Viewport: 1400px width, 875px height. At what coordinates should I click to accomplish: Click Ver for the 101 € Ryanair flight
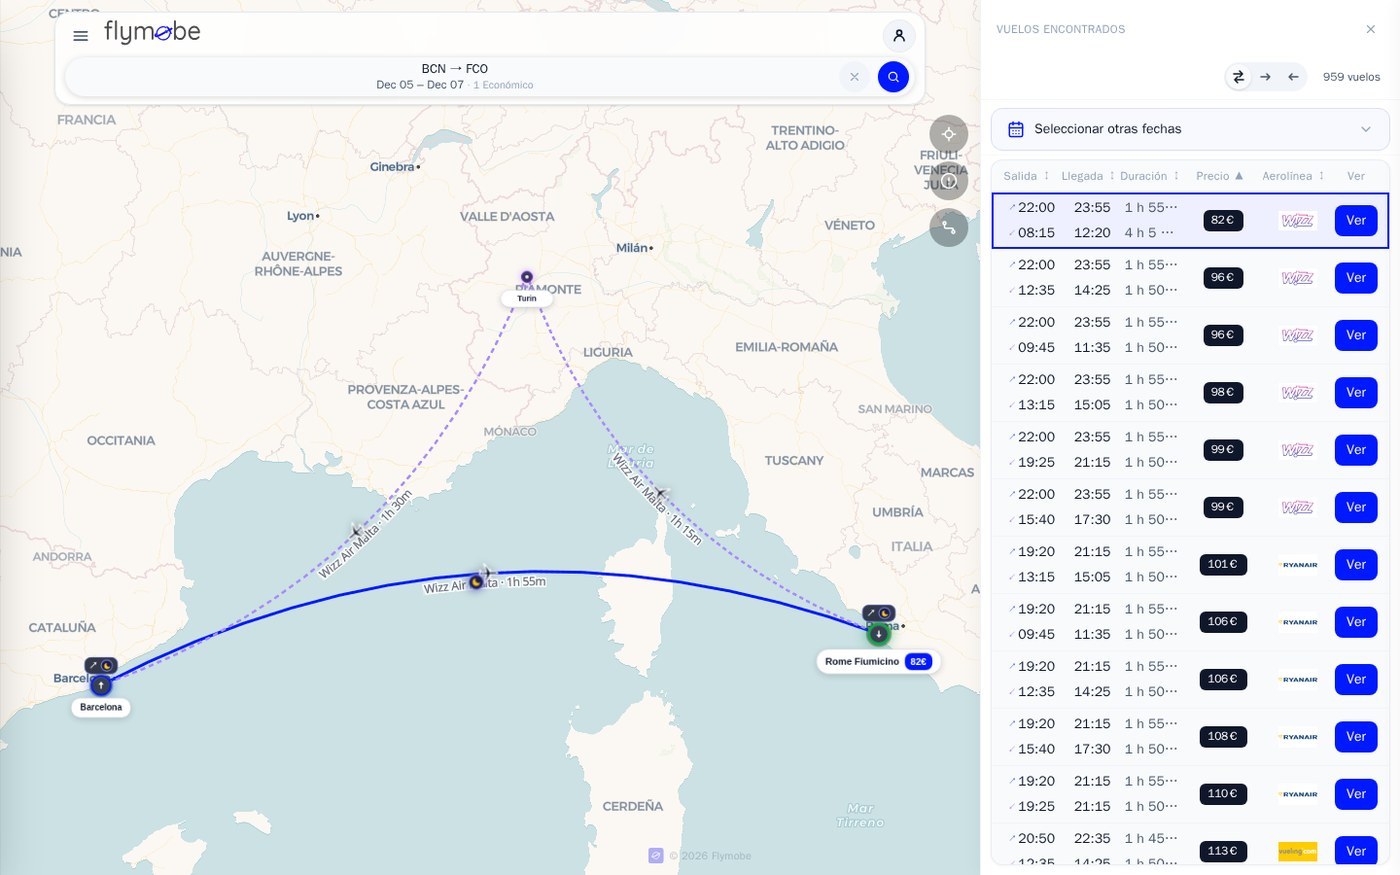(x=1356, y=565)
